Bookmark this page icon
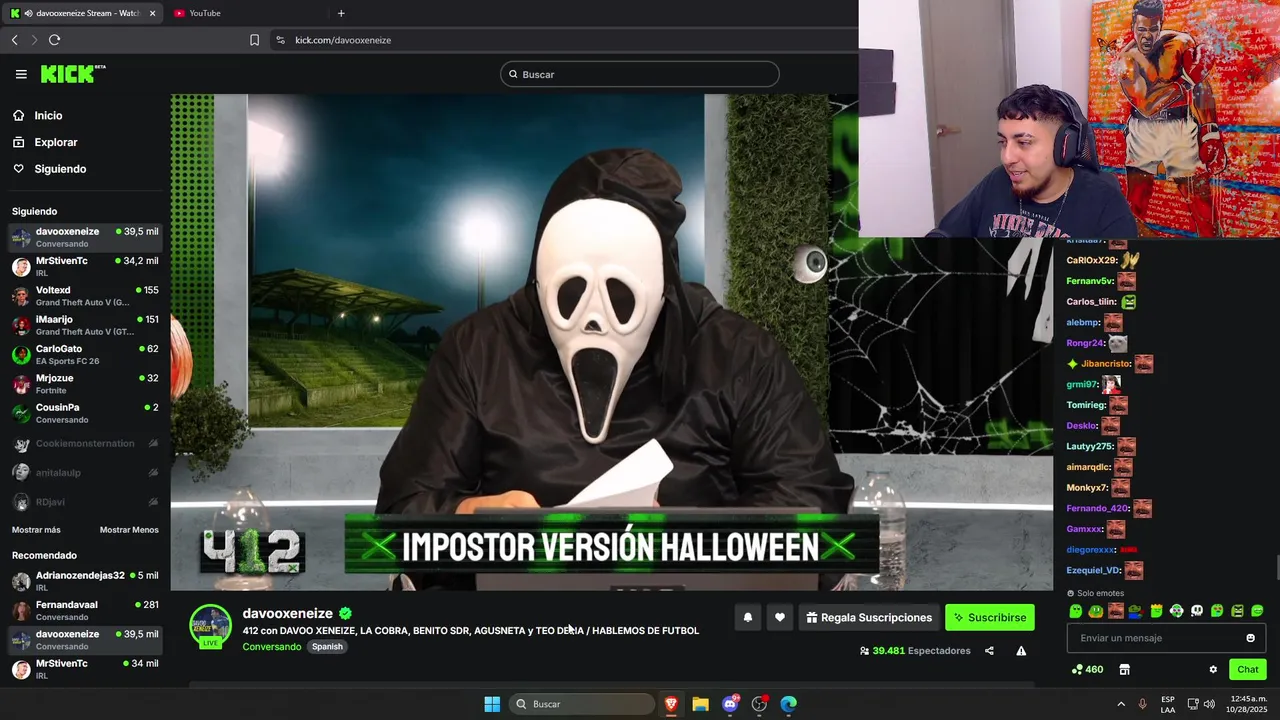 [x=254, y=40]
